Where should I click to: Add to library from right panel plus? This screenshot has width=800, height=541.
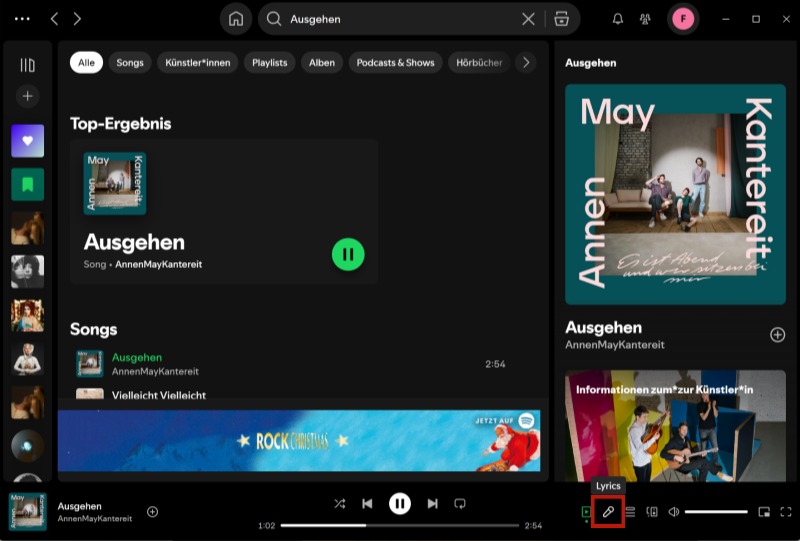(x=778, y=335)
